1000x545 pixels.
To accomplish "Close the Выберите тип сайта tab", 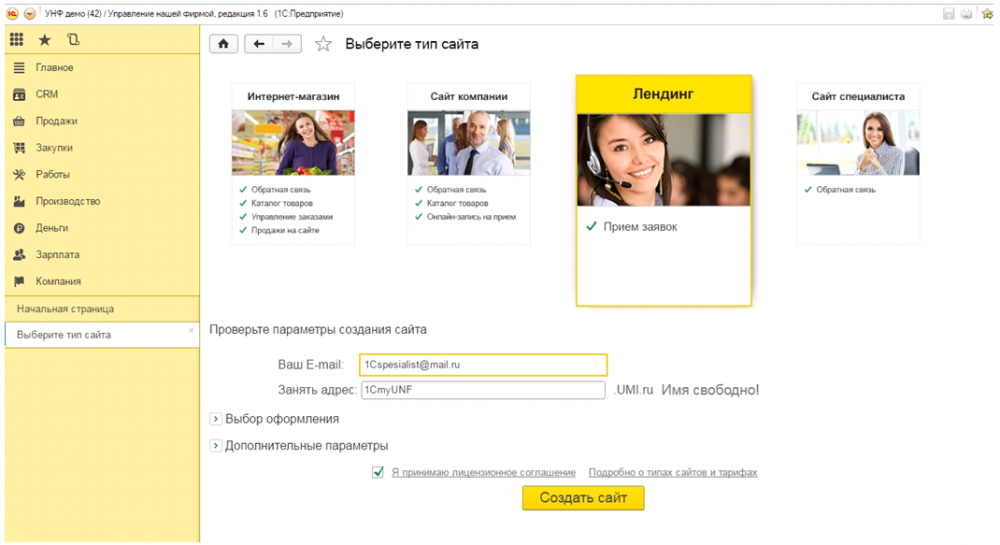I will tap(191, 330).
